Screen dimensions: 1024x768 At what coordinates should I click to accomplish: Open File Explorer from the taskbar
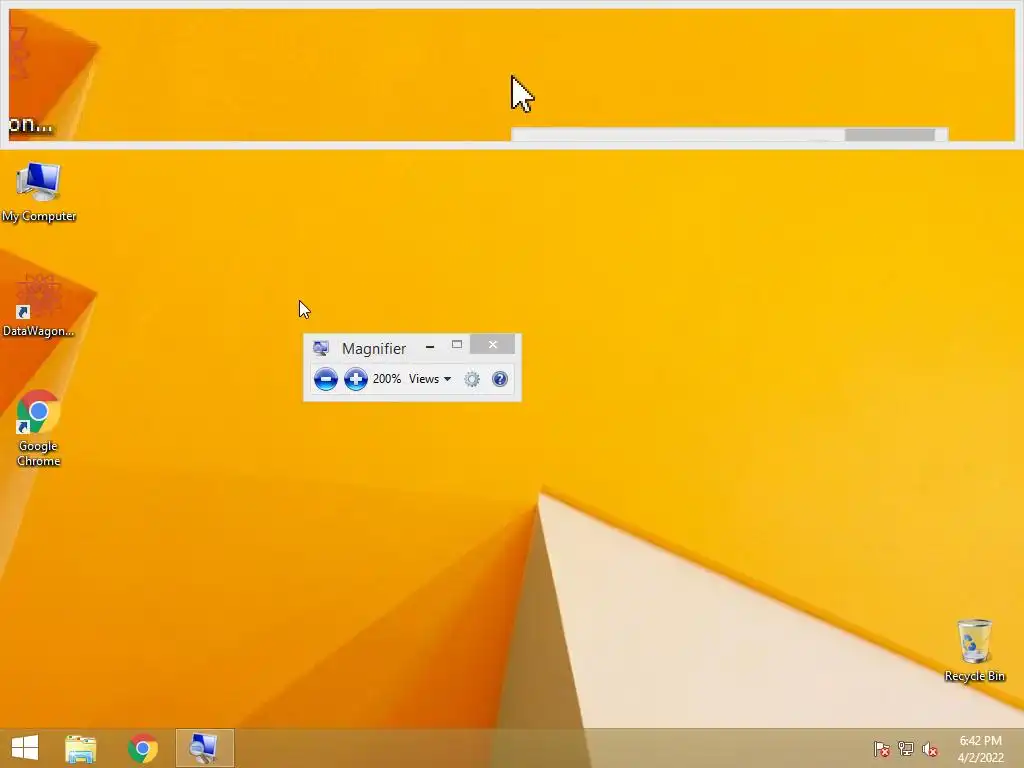[81, 748]
